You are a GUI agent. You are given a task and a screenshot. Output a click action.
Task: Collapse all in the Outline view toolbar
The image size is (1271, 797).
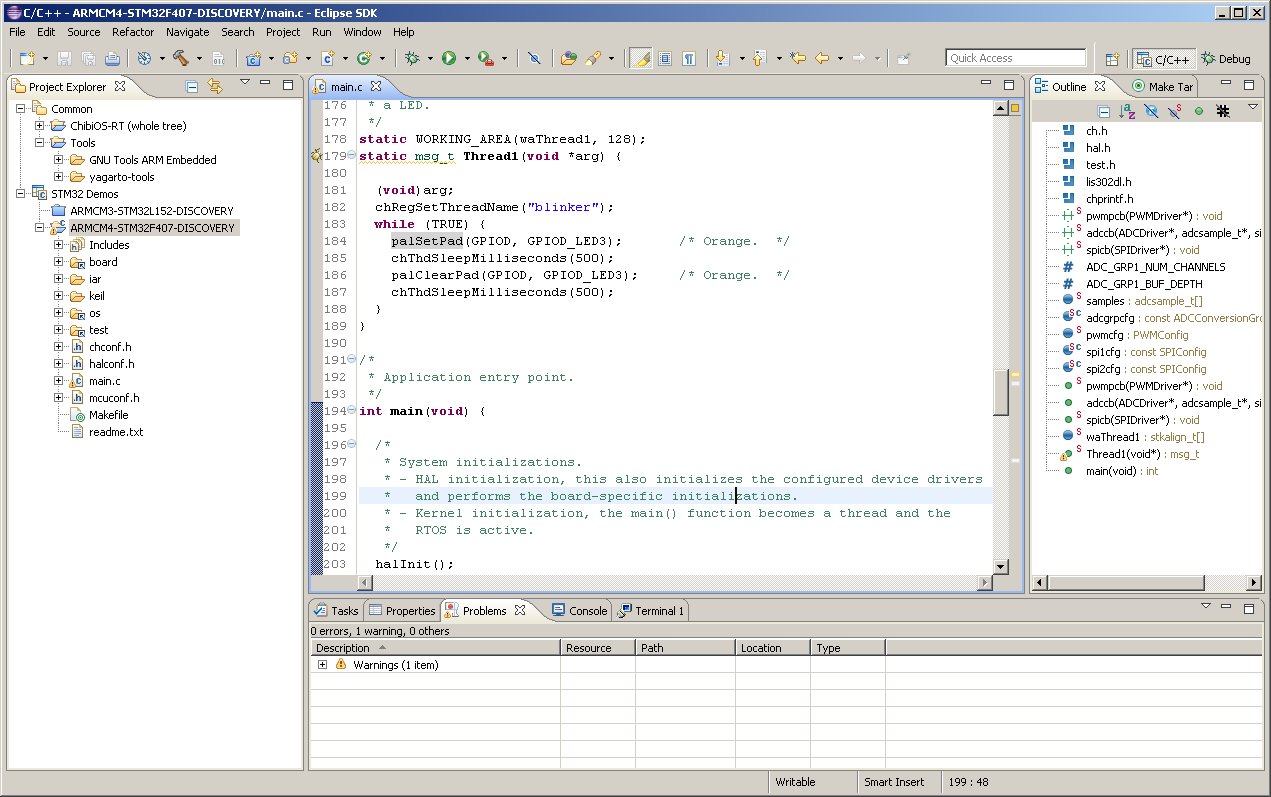1104,111
